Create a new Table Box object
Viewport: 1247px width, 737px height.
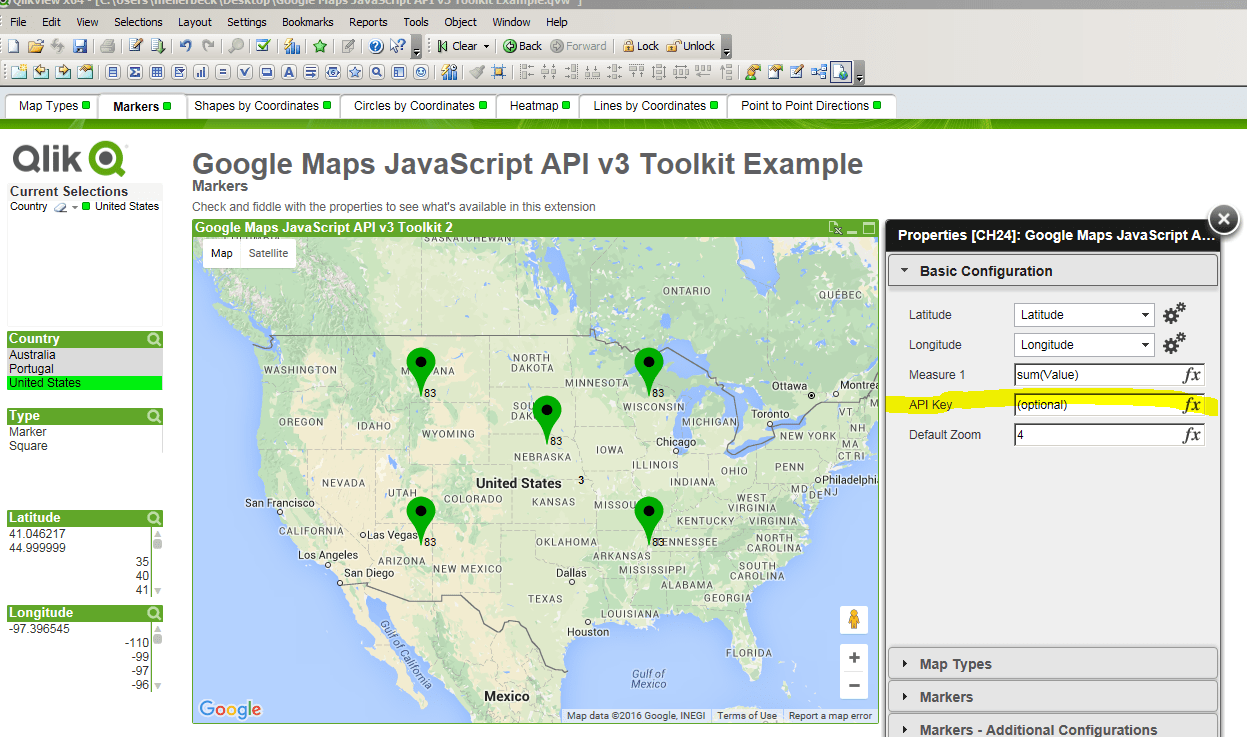(x=156, y=72)
